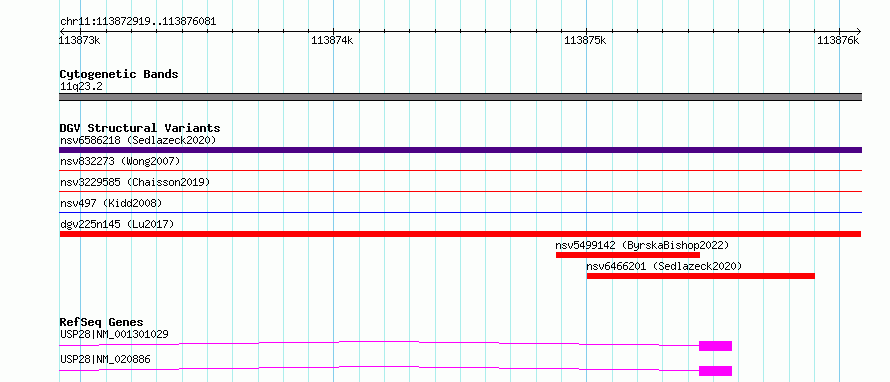The height and width of the screenshot is (382, 890).
Task: Click the thin red line for nsv3229585
Action: (x=460, y=191)
